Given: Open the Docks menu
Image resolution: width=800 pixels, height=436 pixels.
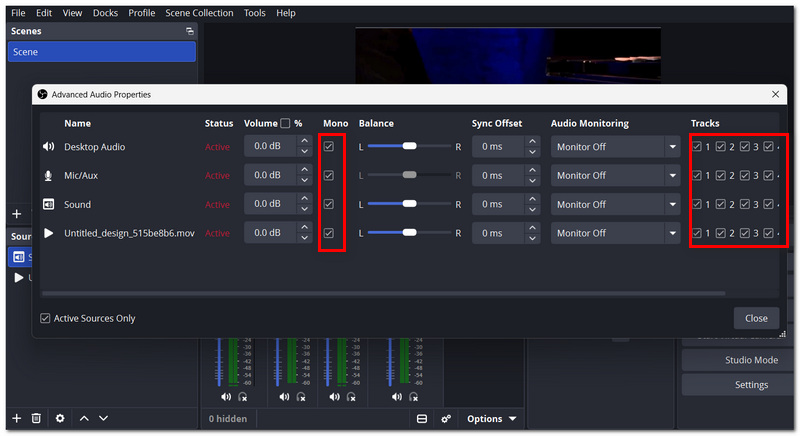Looking at the screenshot, I should 105,13.
